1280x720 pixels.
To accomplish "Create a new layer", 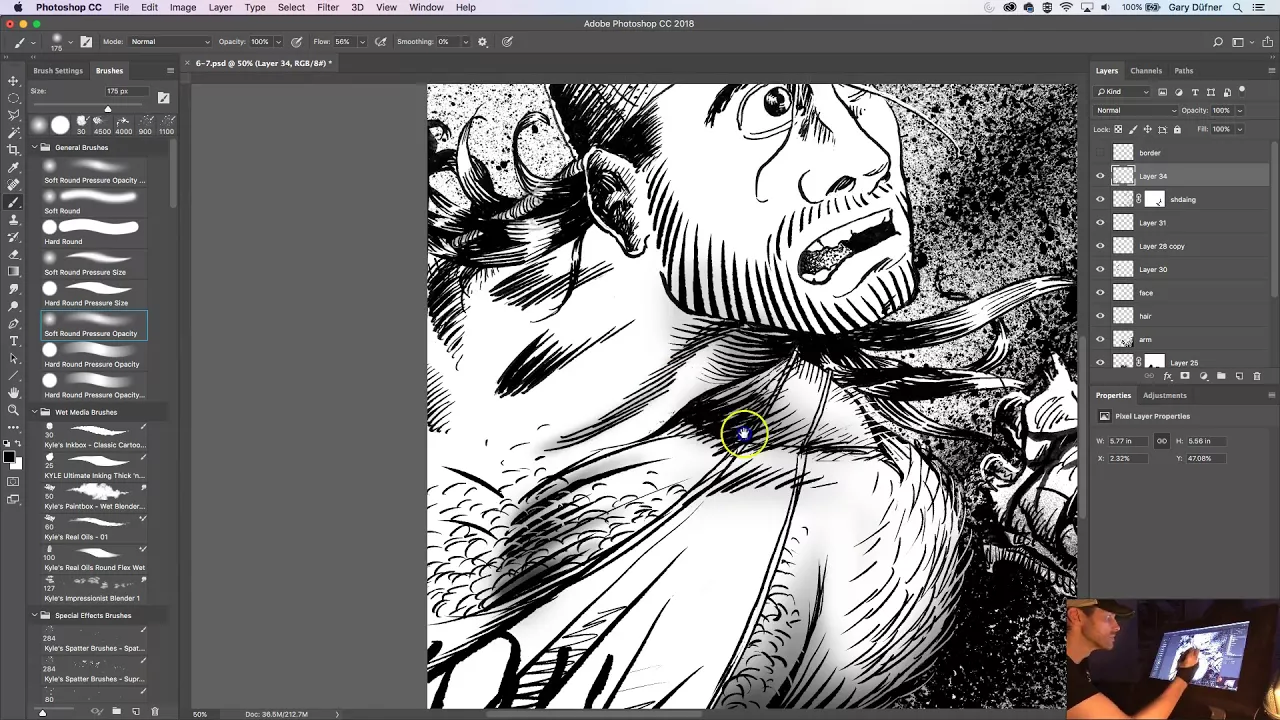I will click(1239, 376).
